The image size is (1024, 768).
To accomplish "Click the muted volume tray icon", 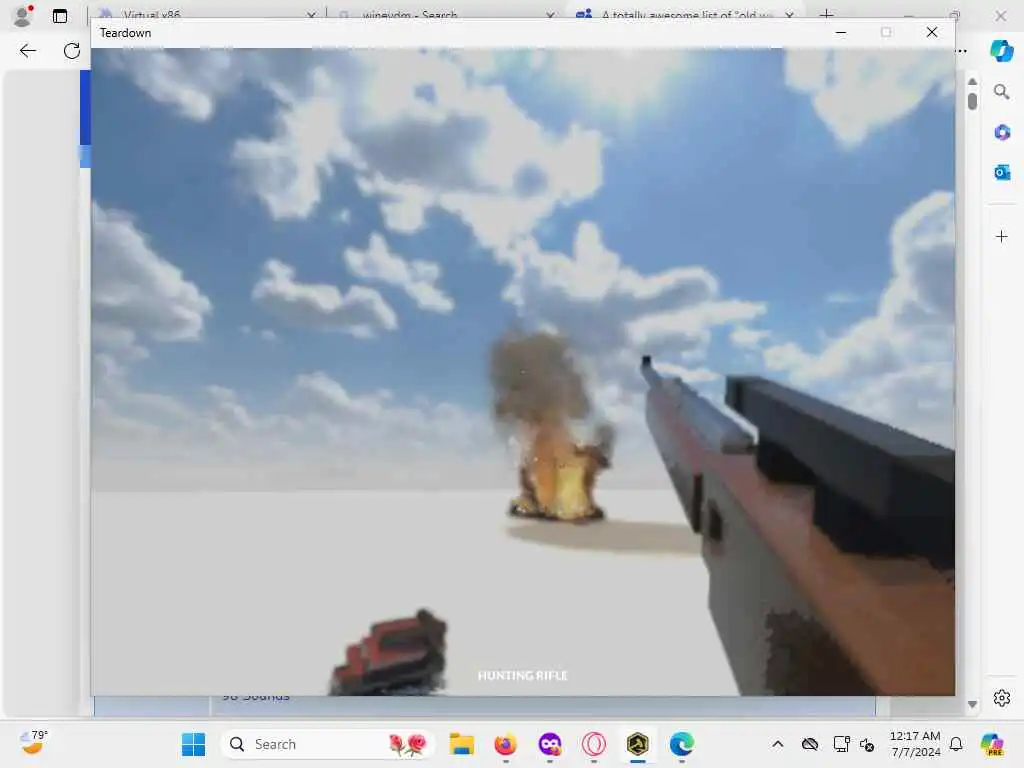I will click(867, 744).
